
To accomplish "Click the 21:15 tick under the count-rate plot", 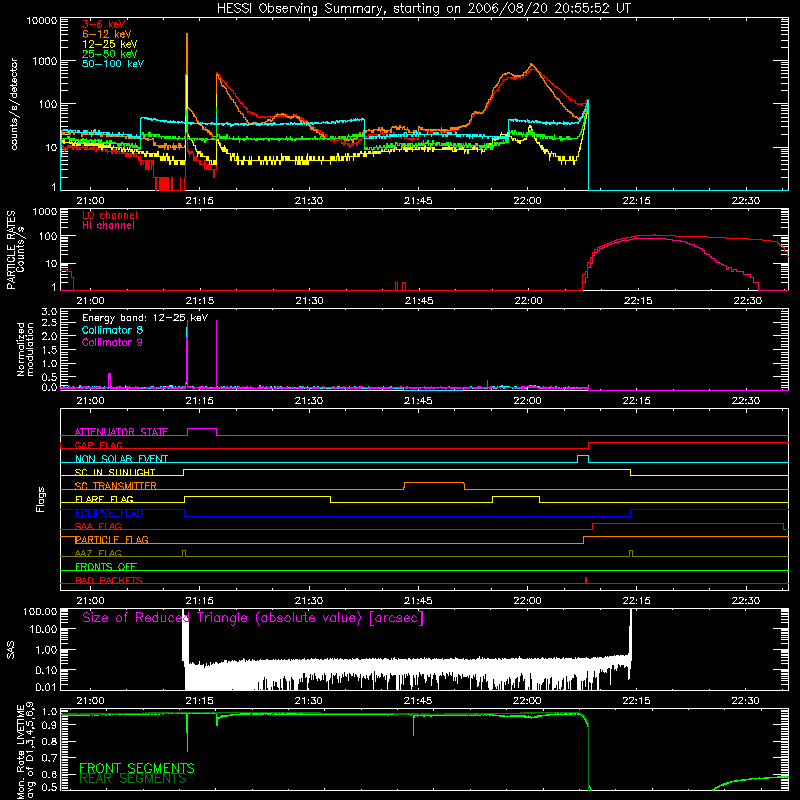I will coord(199,201).
